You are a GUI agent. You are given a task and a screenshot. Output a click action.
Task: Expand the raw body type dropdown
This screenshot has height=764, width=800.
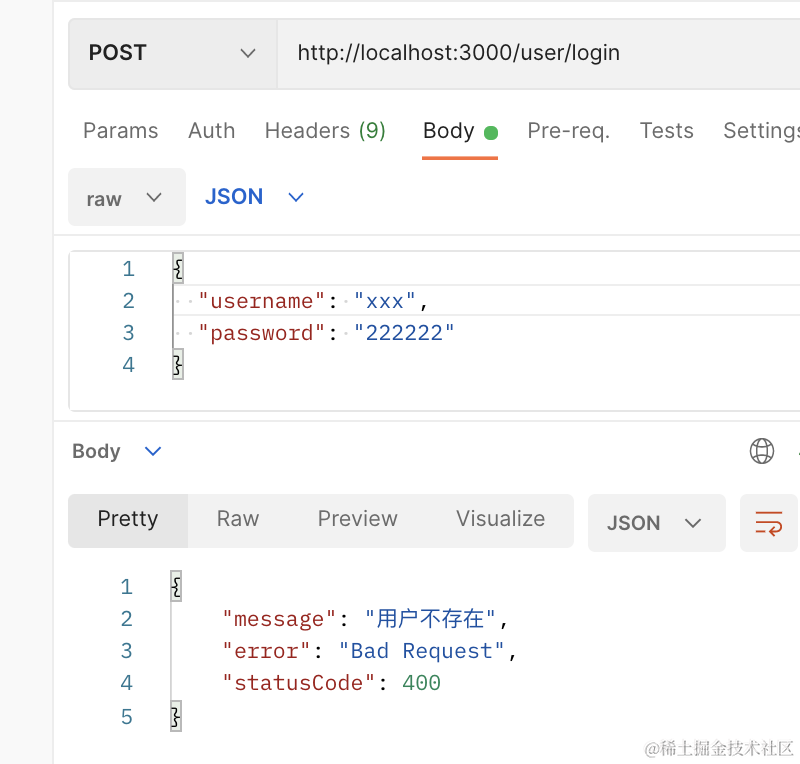[x=126, y=198]
